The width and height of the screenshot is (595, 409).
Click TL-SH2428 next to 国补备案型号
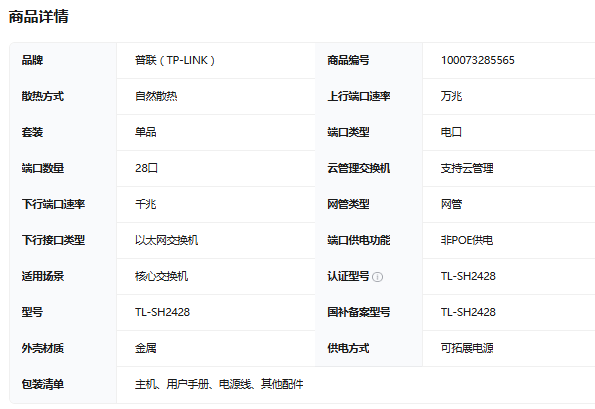click(x=468, y=312)
